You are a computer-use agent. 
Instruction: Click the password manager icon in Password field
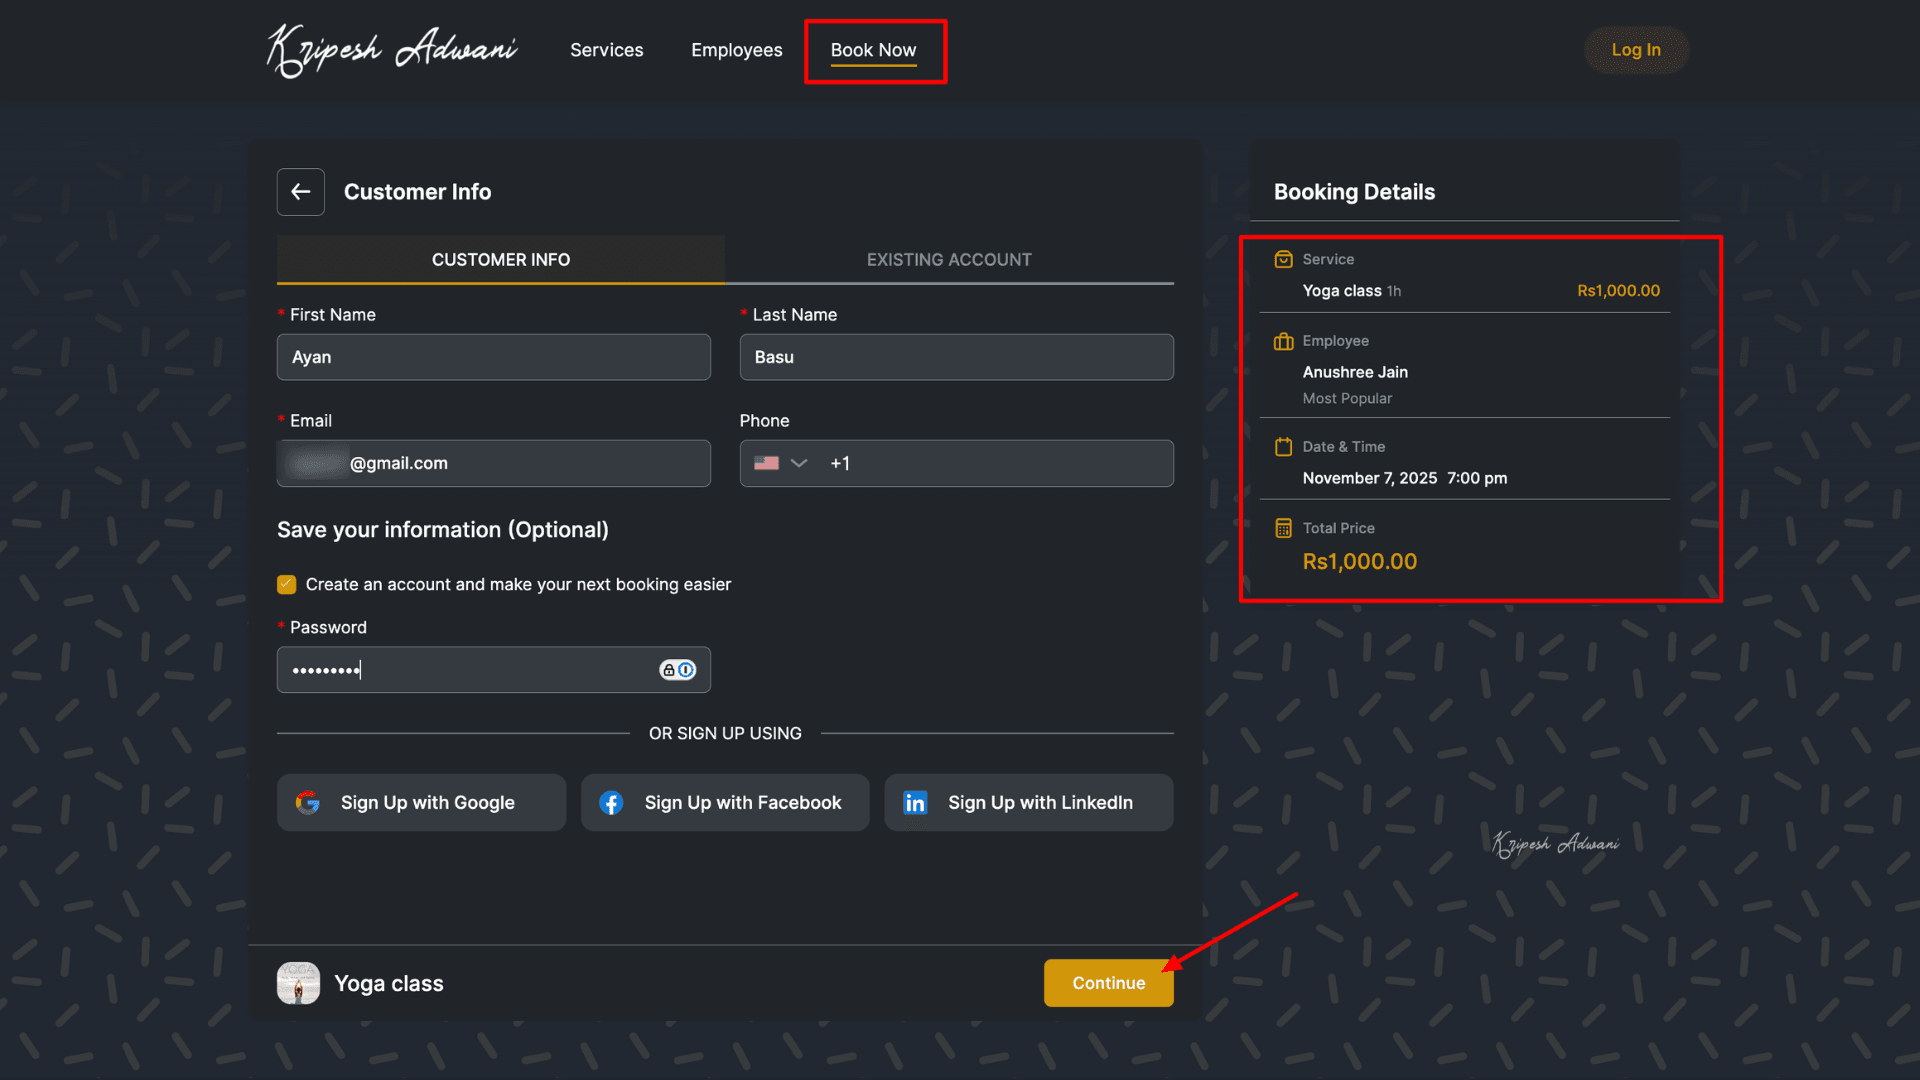click(677, 670)
